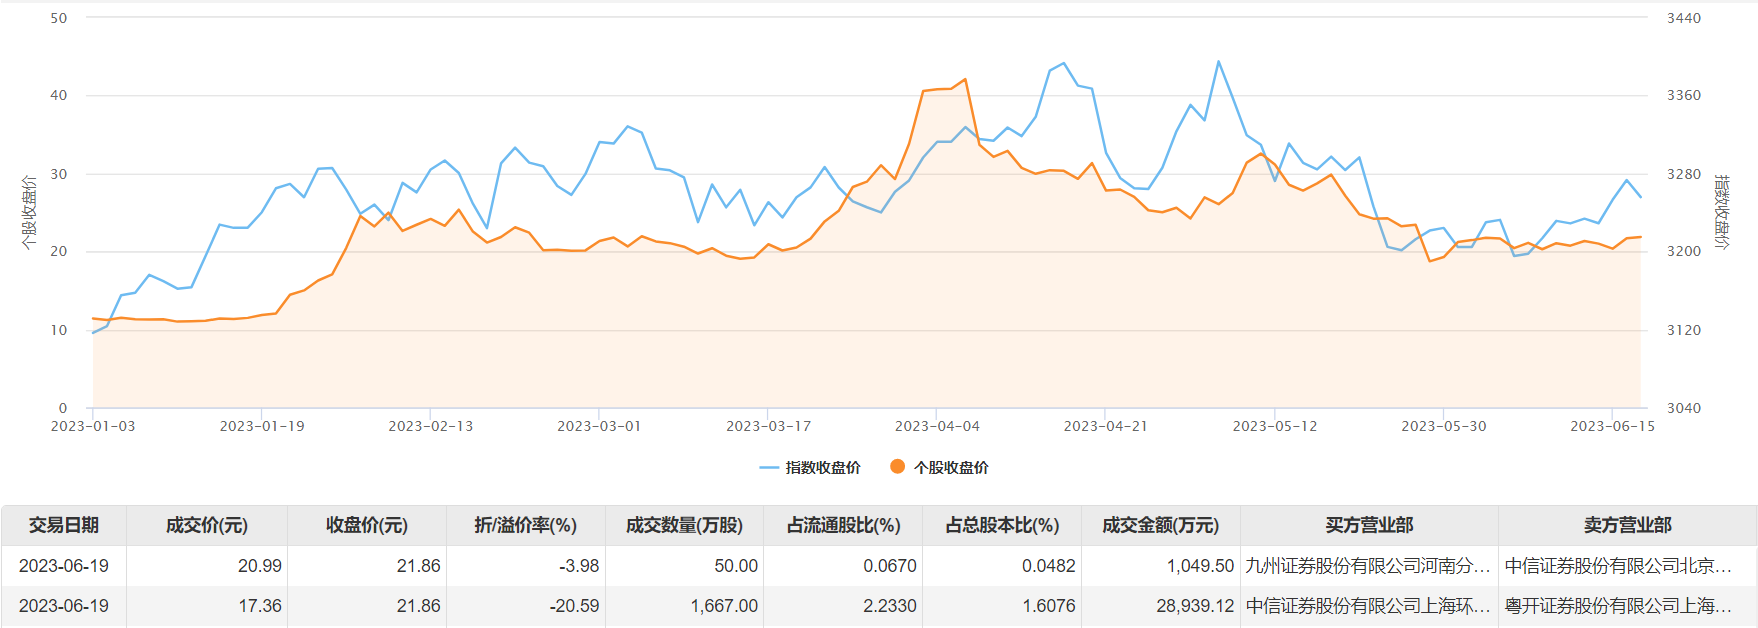Open buyer 九州证券股份有限公司河南分… entry
Image resolution: width=1758 pixels, height=628 pixels.
point(1368,566)
